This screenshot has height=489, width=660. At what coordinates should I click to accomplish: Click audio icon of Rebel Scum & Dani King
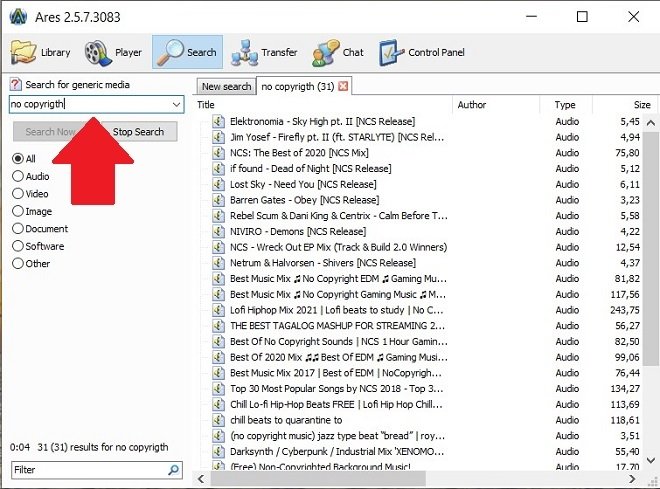(218, 216)
